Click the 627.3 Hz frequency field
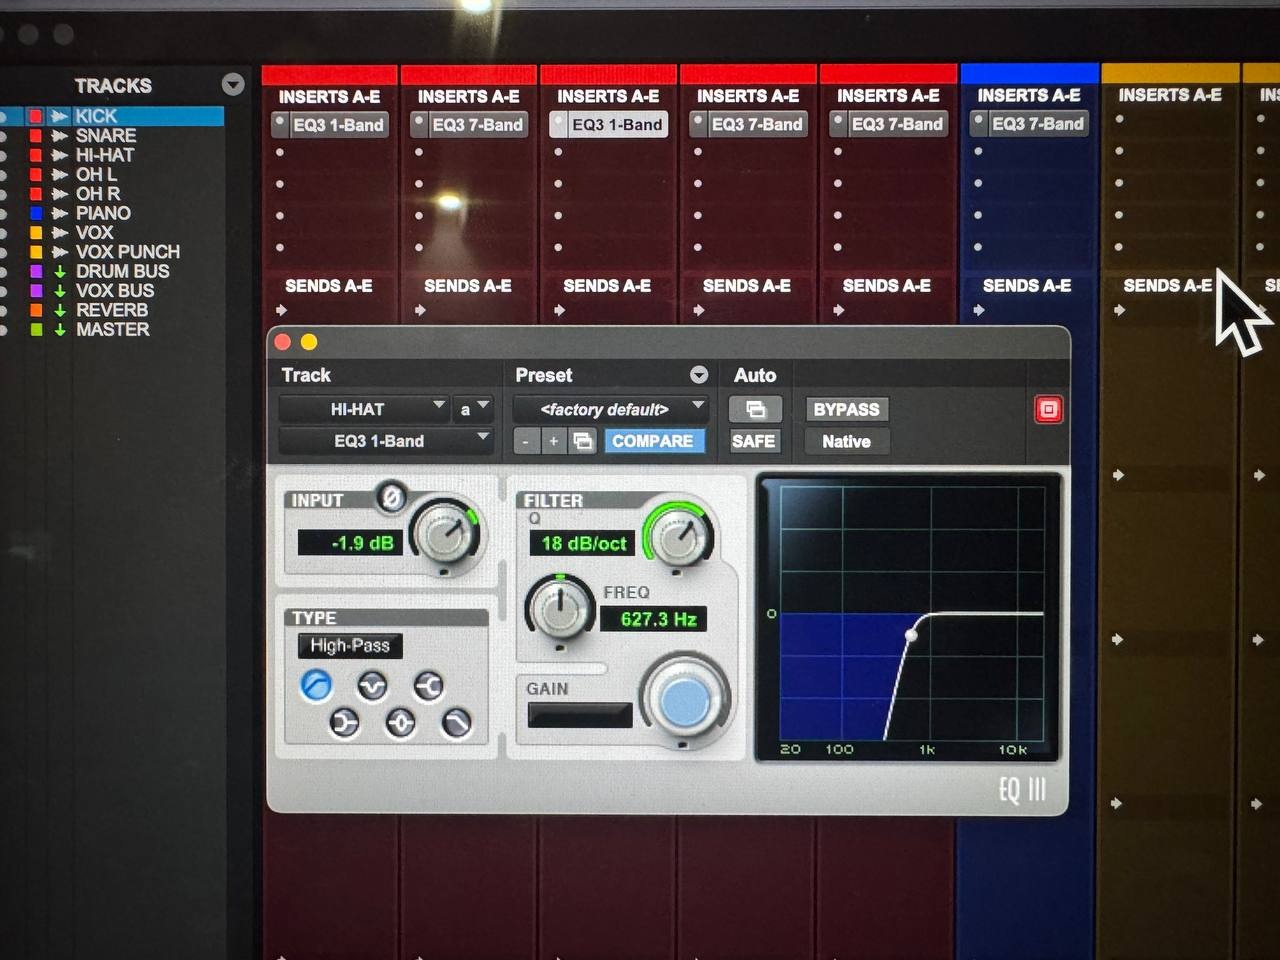Viewport: 1280px width, 960px height. 657,619
